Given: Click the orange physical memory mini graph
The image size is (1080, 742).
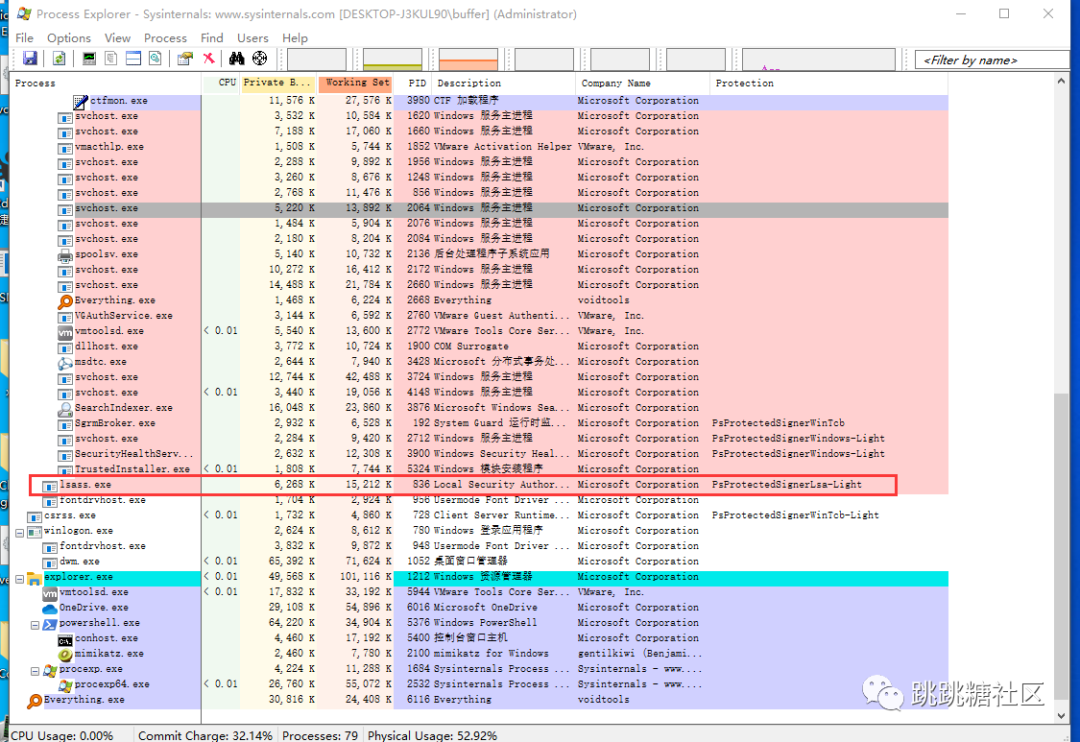Looking at the screenshot, I should coord(468,59).
